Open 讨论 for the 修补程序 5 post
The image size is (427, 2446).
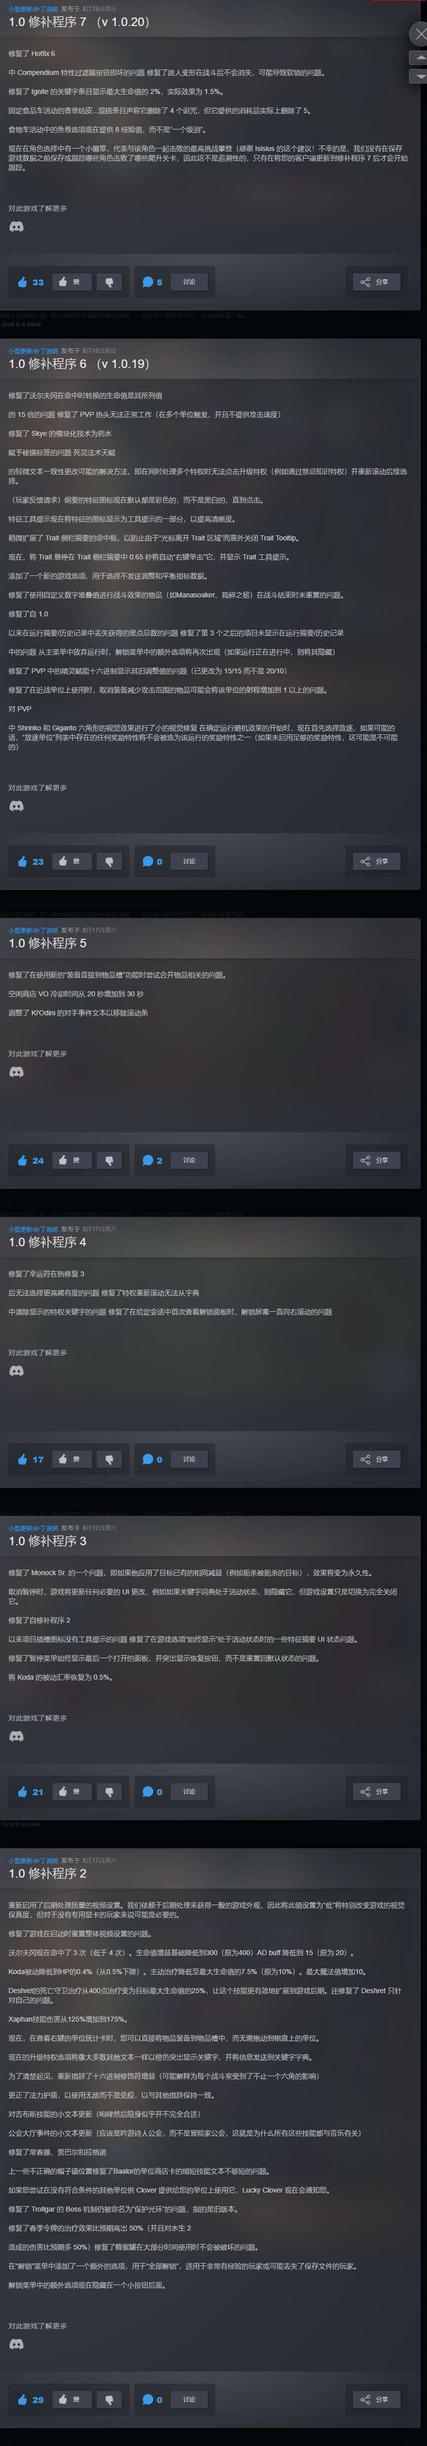pyautogui.click(x=188, y=1160)
